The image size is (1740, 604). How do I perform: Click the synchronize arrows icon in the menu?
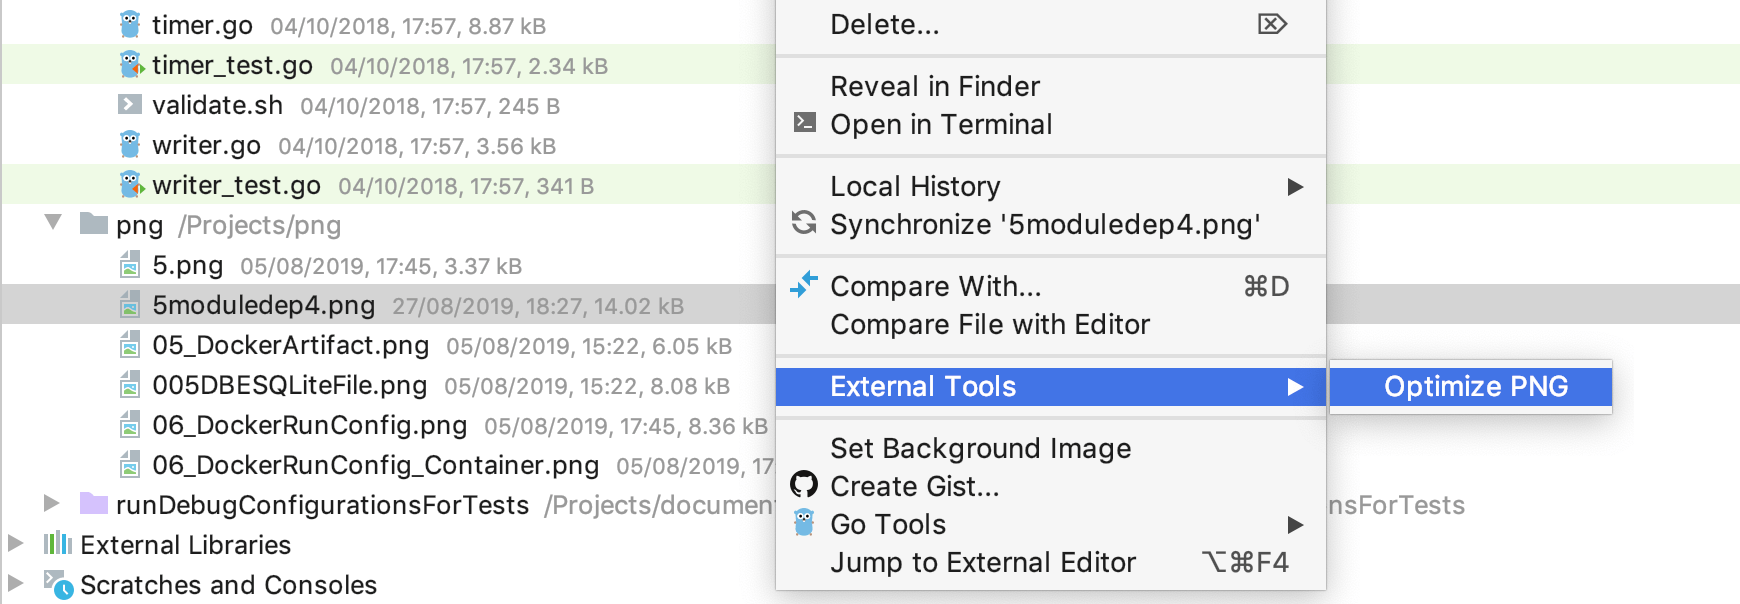click(x=802, y=224)
